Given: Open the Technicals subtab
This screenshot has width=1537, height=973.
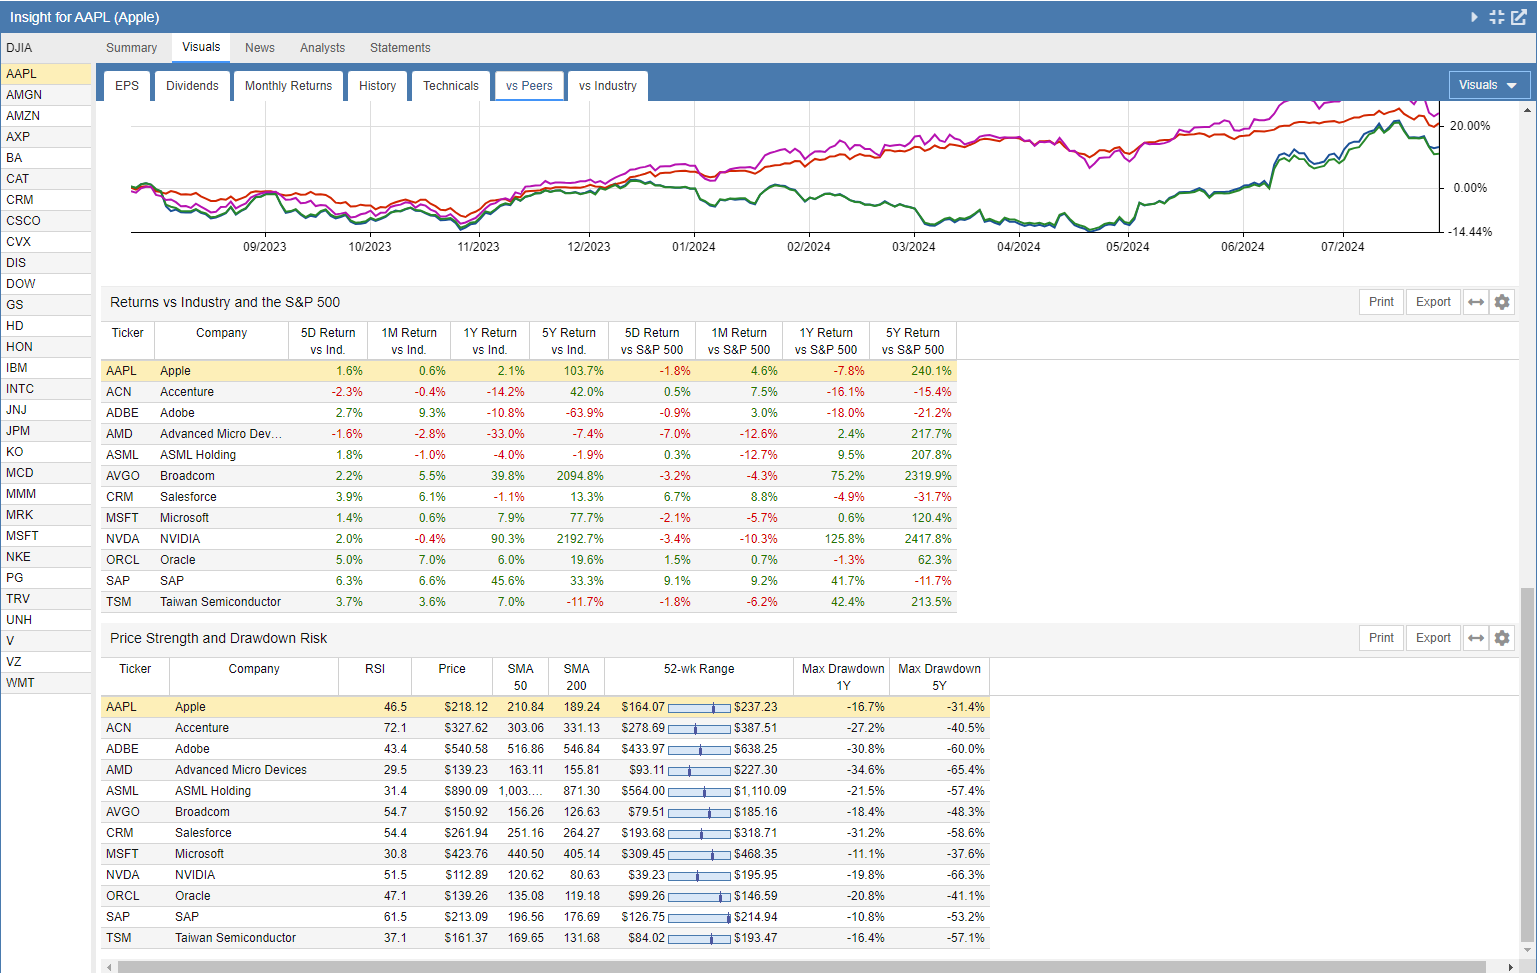Looking at the screenshot, I should [x=450, y=86].
